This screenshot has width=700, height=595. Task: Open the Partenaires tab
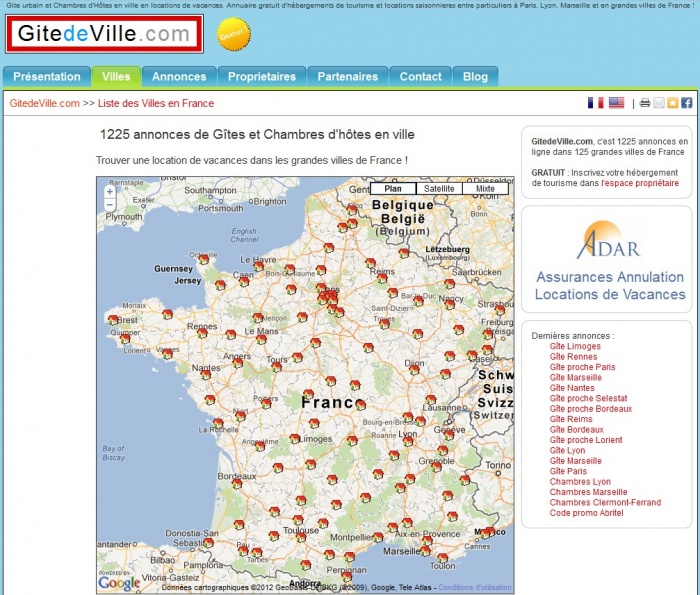click(348, 77)
